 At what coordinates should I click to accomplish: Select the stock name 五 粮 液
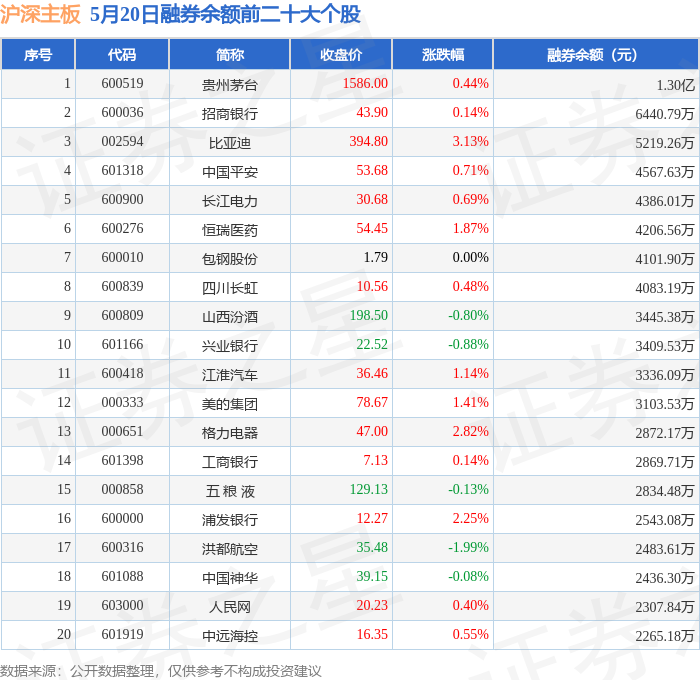[x=230, y=491]
